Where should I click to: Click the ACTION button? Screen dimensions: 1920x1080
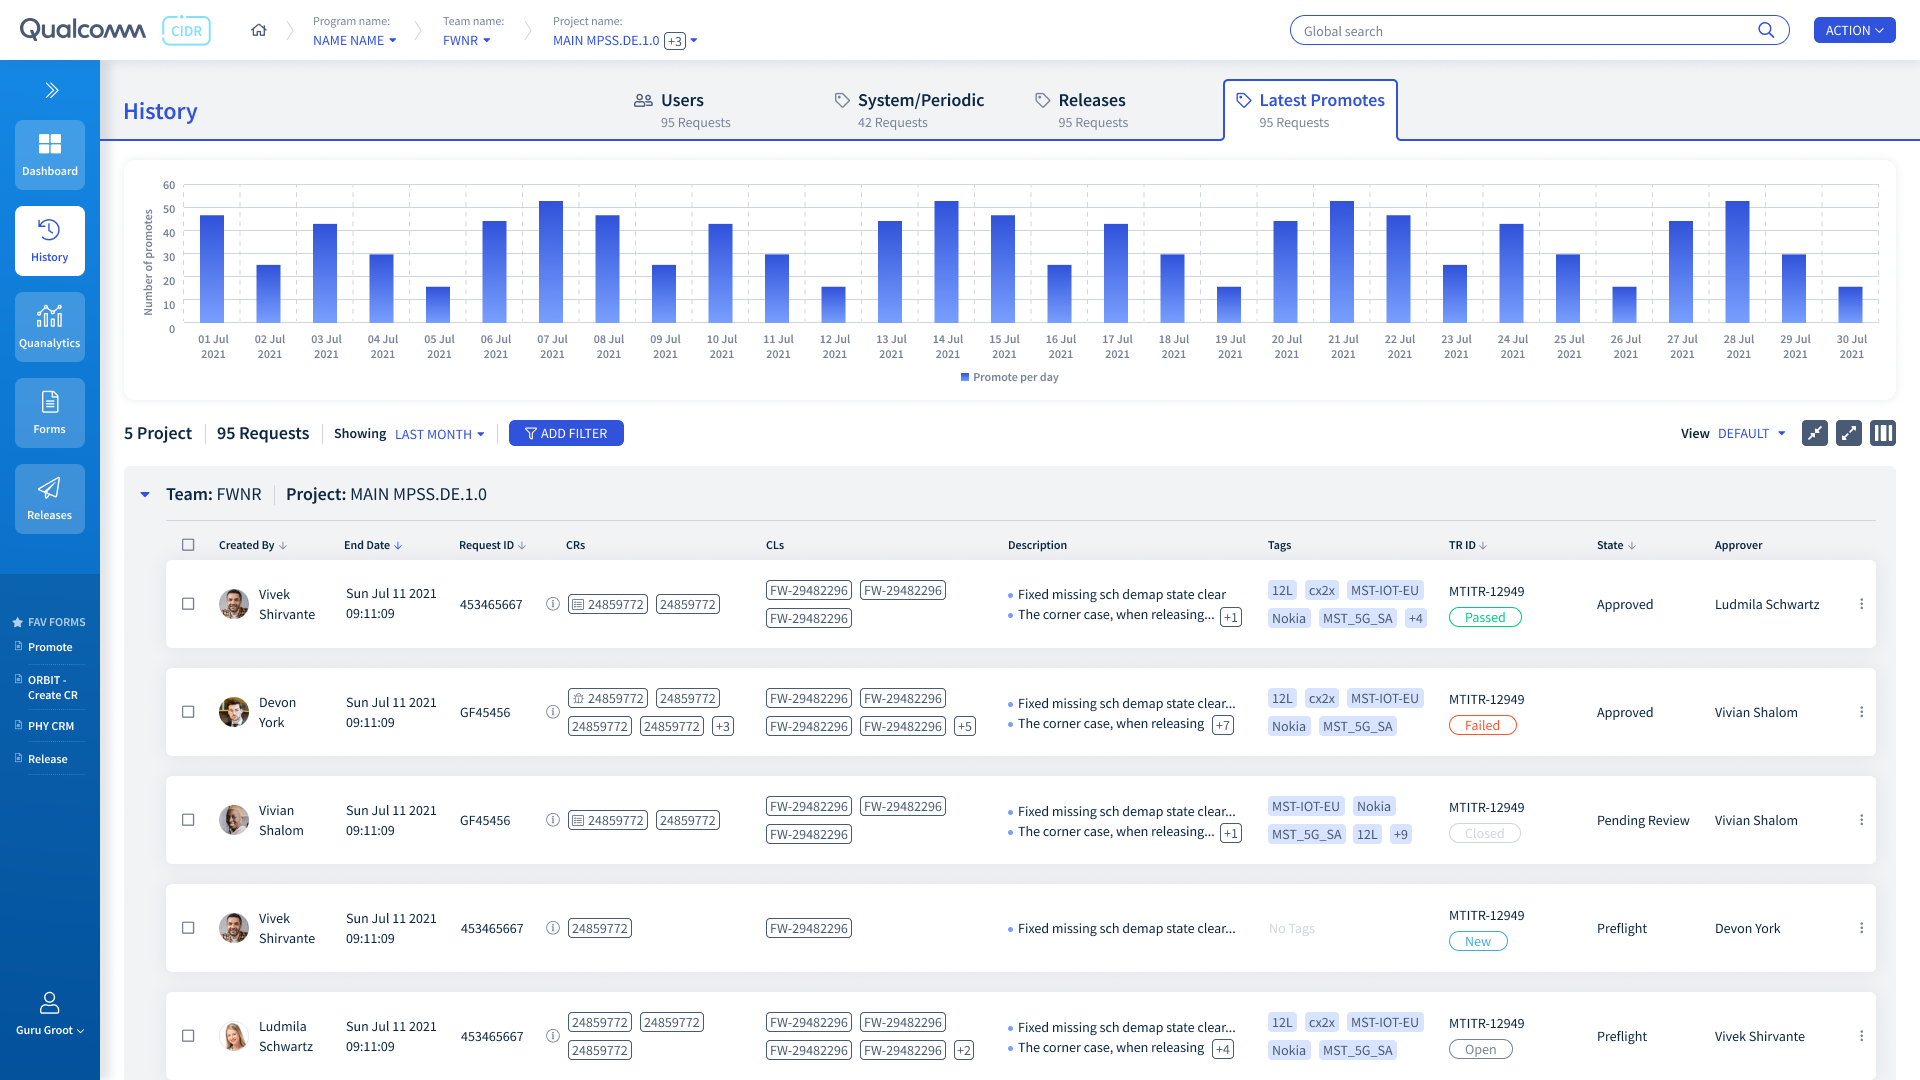(x=1854, y=30)
